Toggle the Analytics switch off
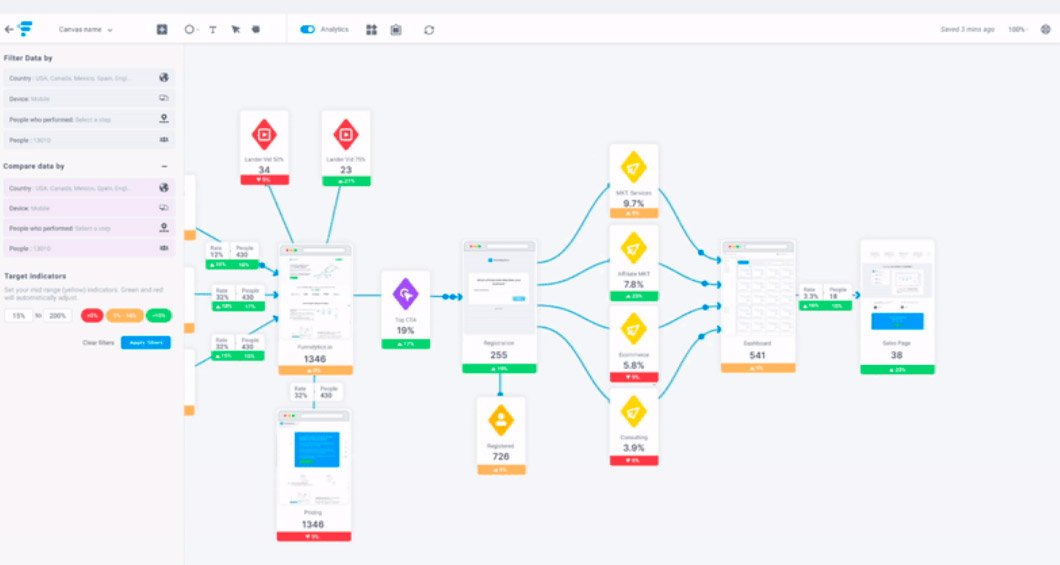The height and width of the screenshot is (565, 1060). [x=308, y=29]
